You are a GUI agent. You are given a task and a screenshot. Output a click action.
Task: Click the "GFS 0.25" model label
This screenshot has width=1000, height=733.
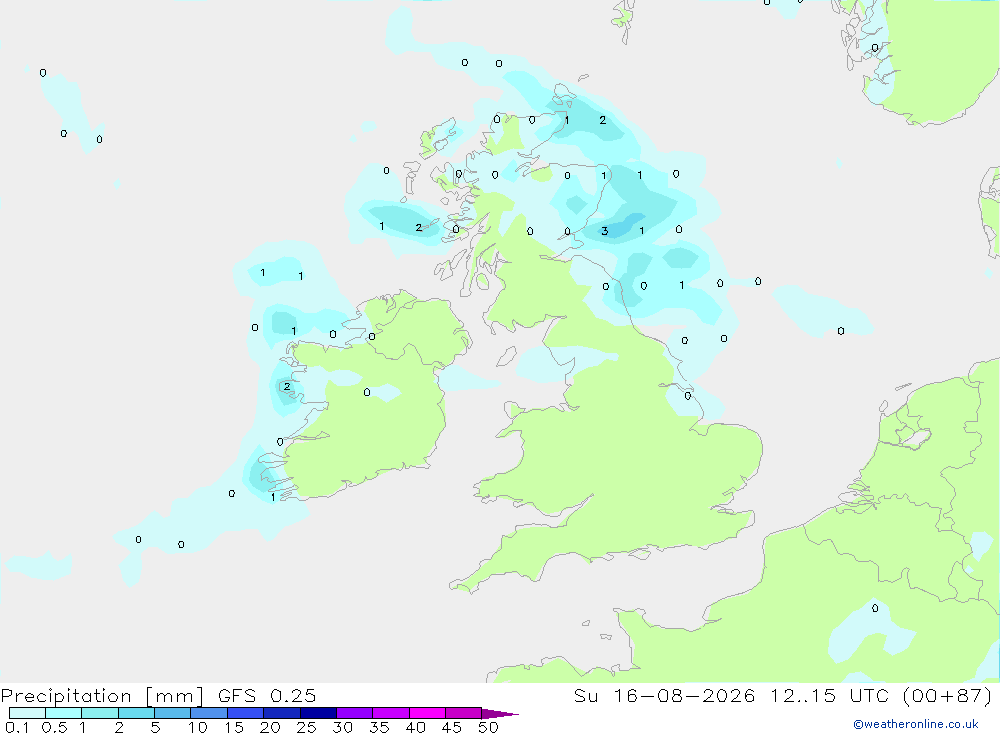click(x=267, y=695)
